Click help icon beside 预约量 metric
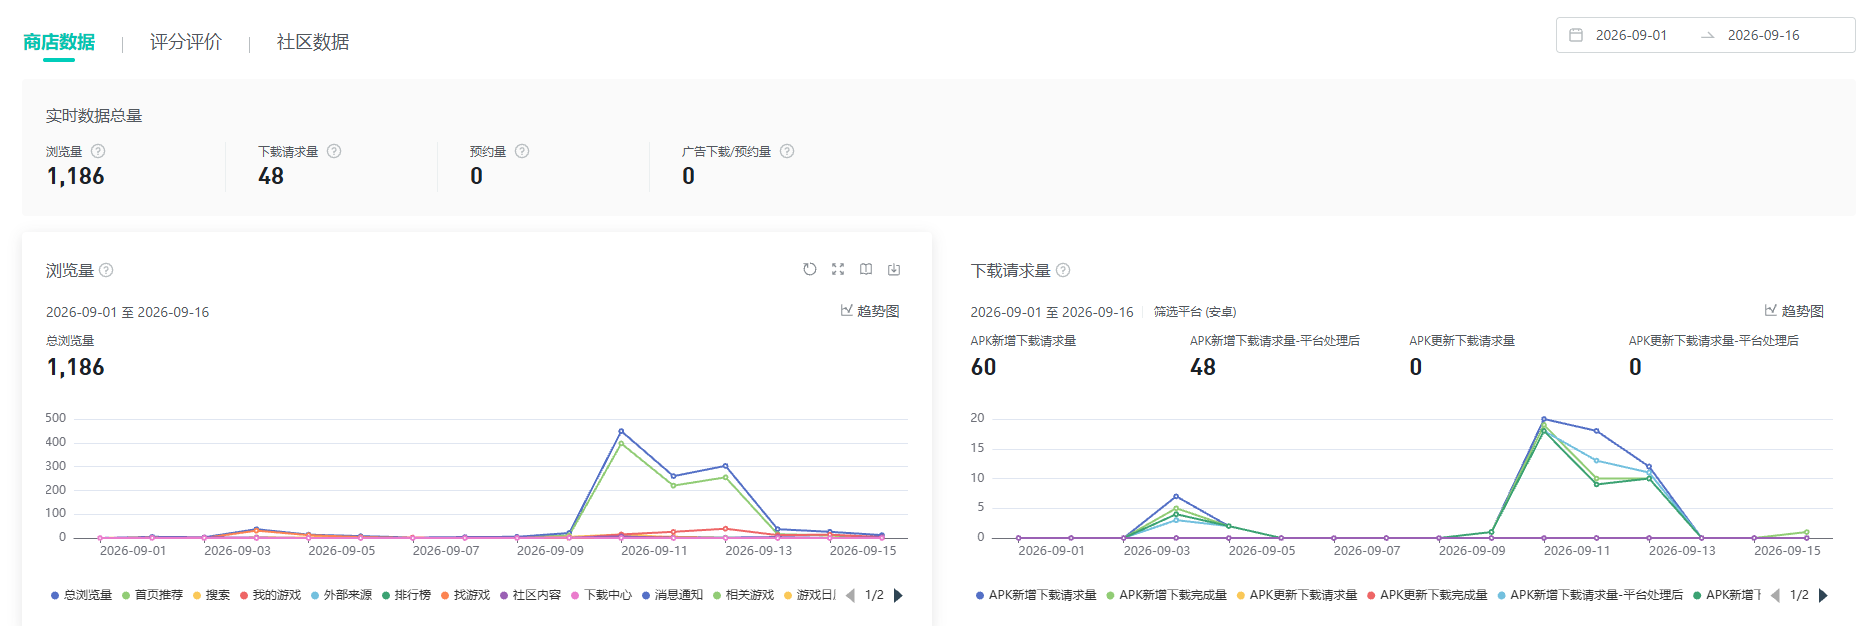Viewport: 1857px width, 626px height. (x=522, y=151)
